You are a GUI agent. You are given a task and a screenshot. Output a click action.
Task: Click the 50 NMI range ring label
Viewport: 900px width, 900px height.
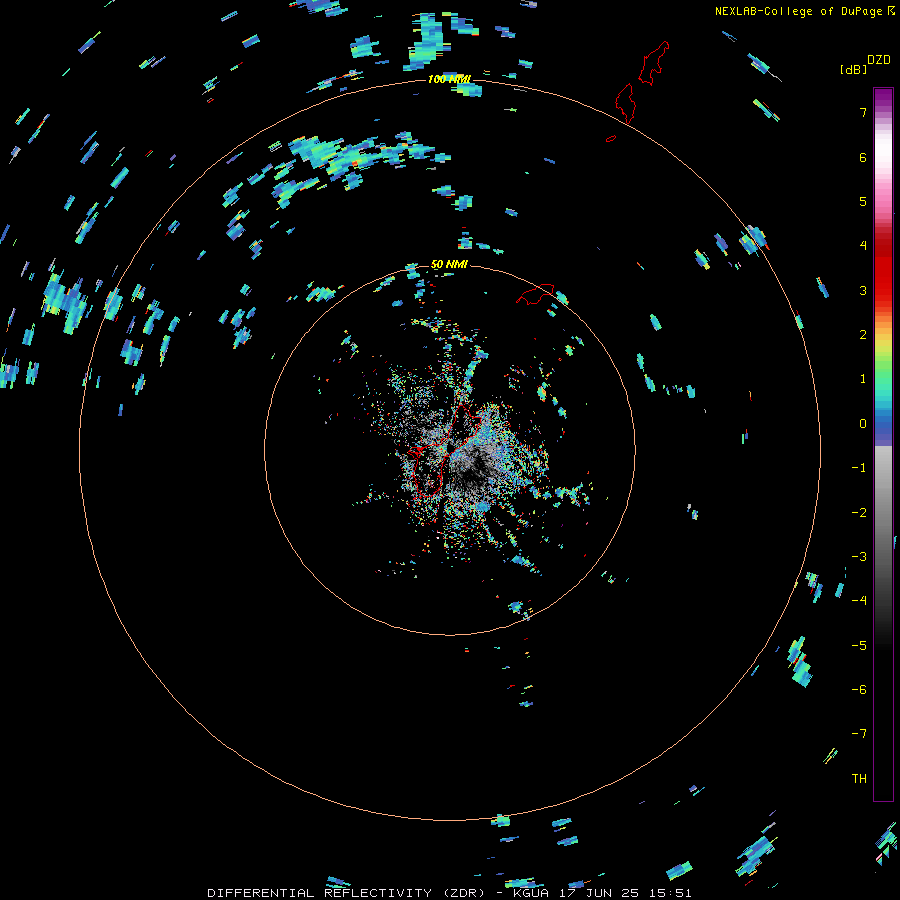tap(449, 264)
